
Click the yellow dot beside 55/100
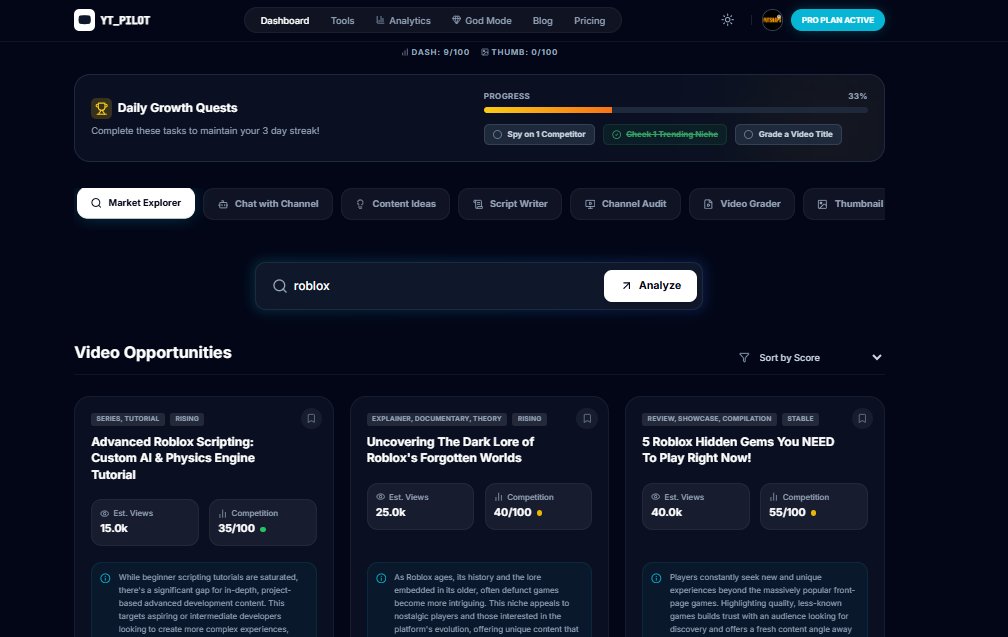click(813, 513)
